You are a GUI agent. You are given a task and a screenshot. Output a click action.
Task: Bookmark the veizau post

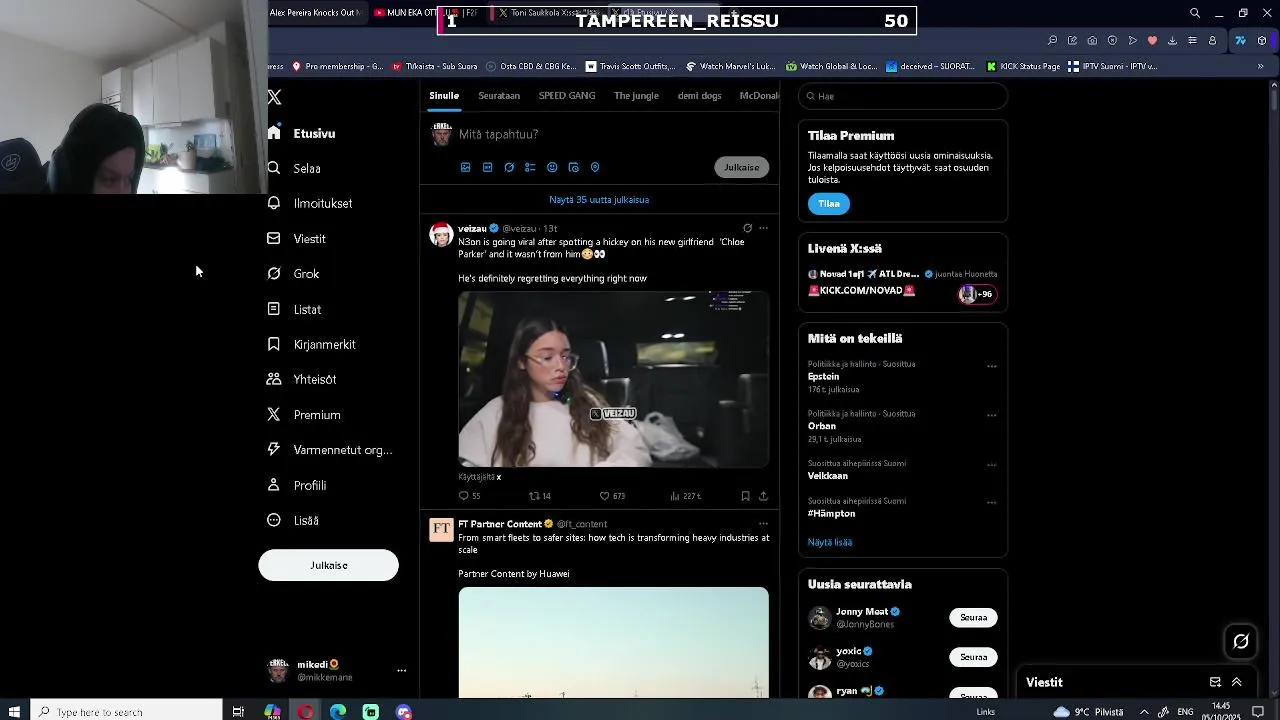pos(745,496)
